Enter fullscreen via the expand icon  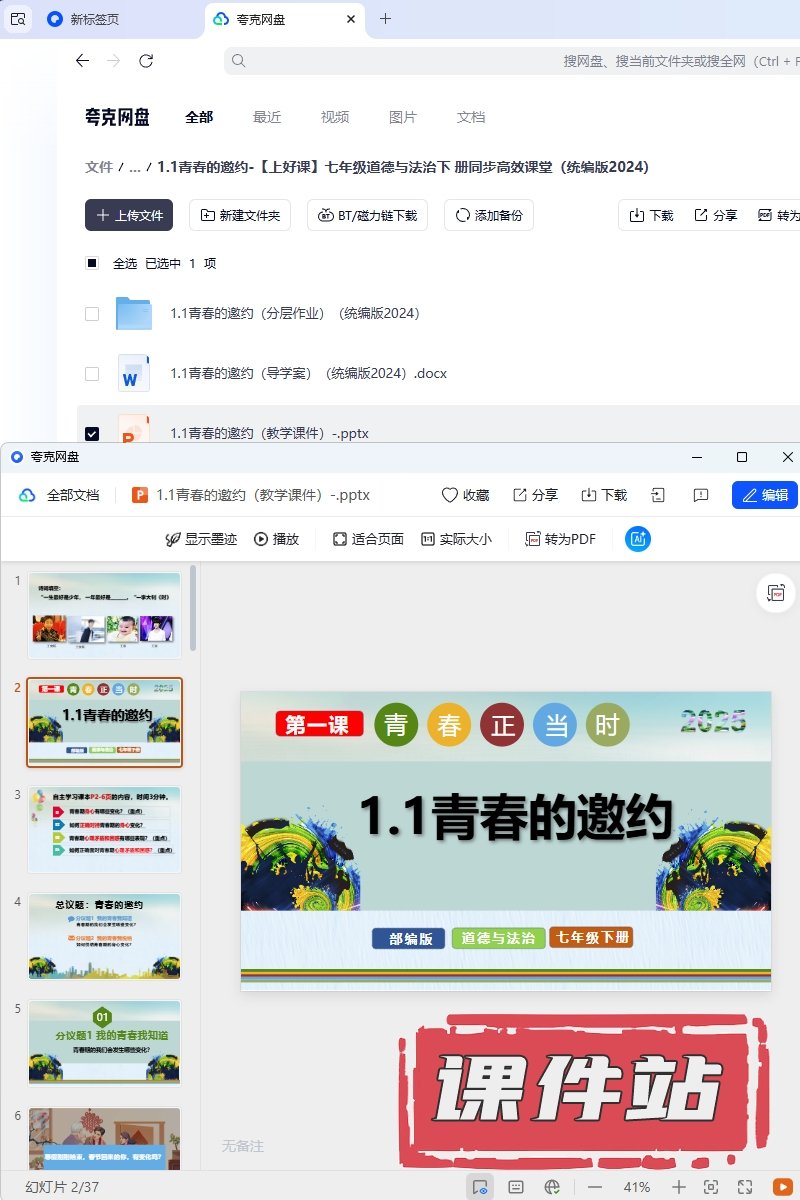[x=745, y=1187]
